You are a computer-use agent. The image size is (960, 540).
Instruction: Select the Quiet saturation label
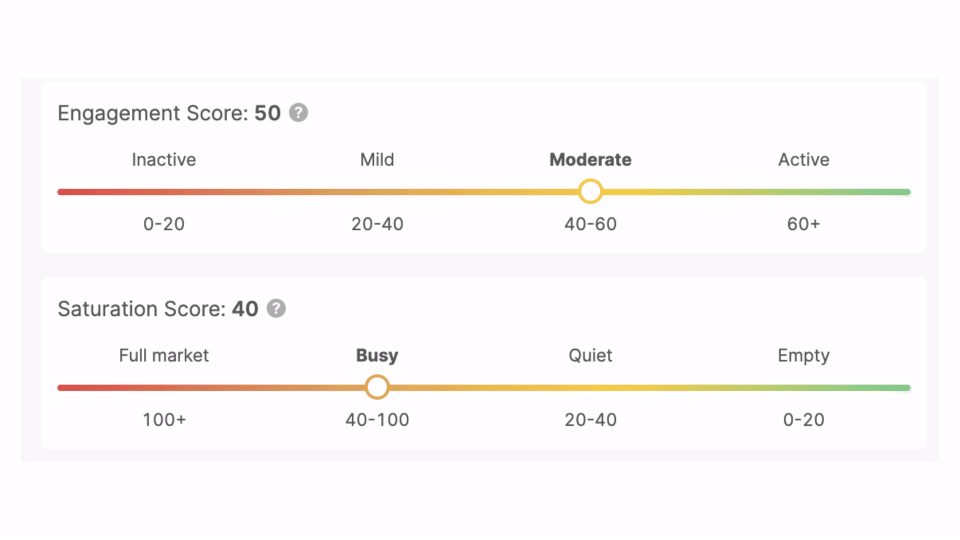tap(590, 356)
